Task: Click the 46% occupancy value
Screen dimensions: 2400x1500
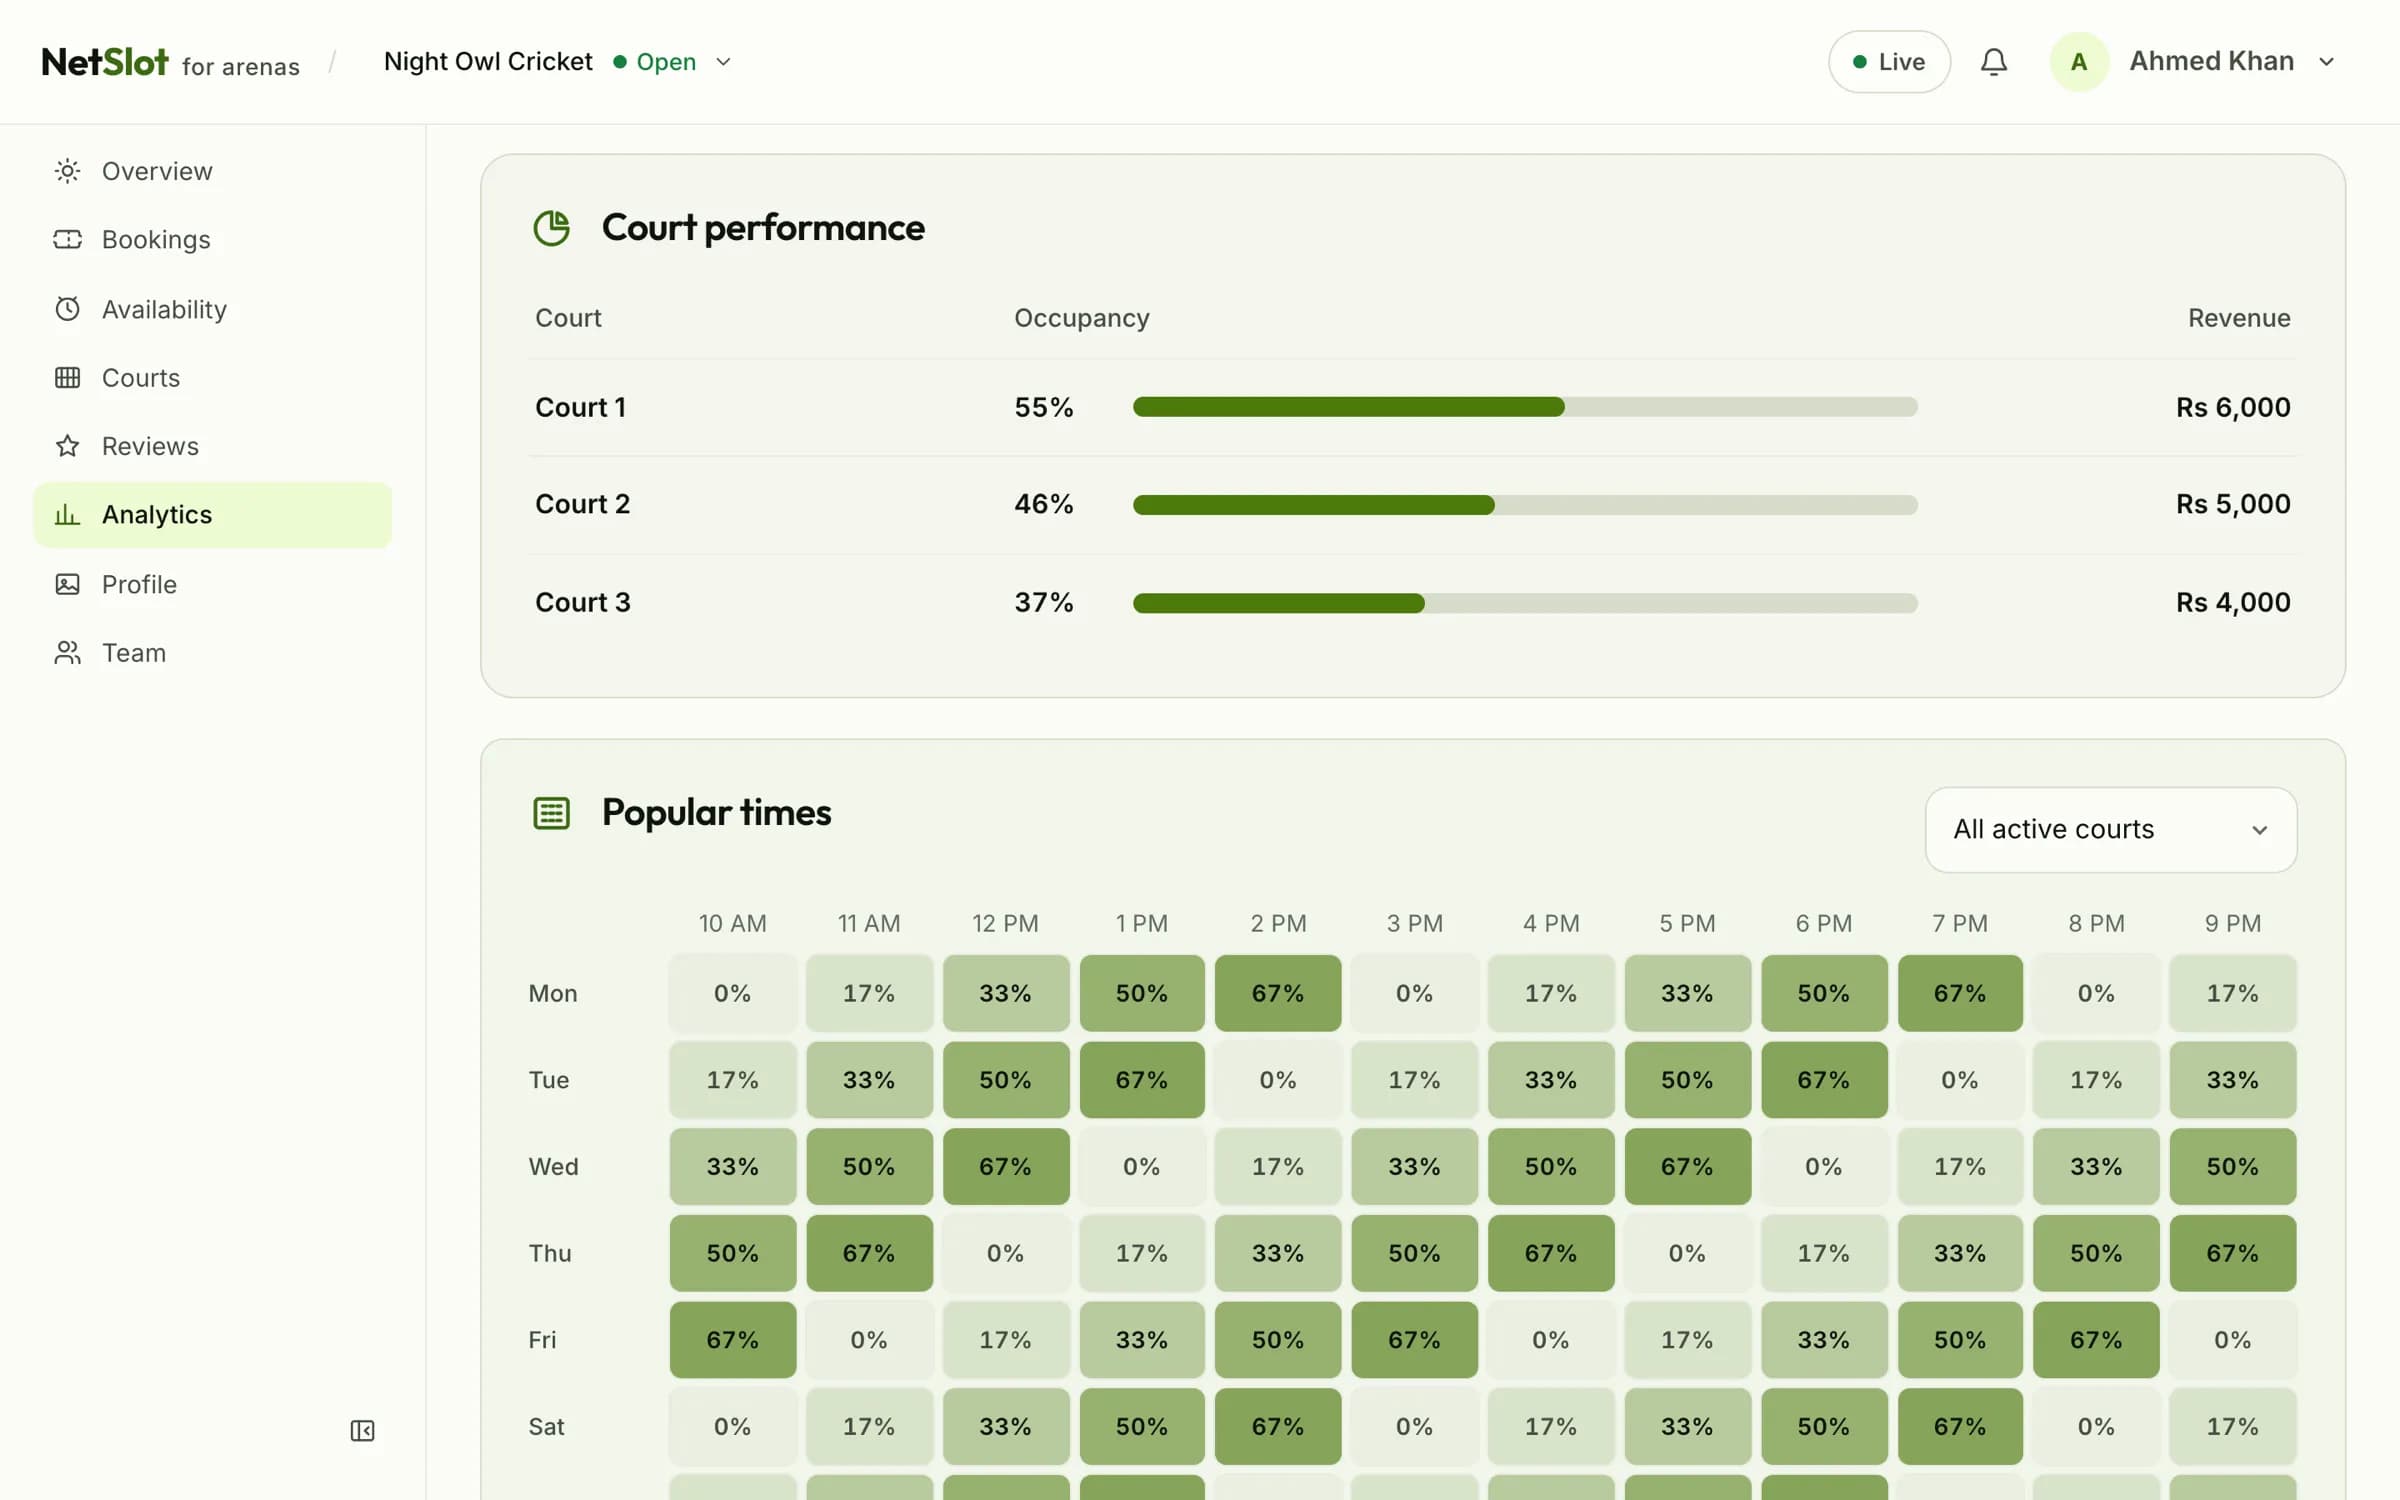Action: [x=1044, y=504]
